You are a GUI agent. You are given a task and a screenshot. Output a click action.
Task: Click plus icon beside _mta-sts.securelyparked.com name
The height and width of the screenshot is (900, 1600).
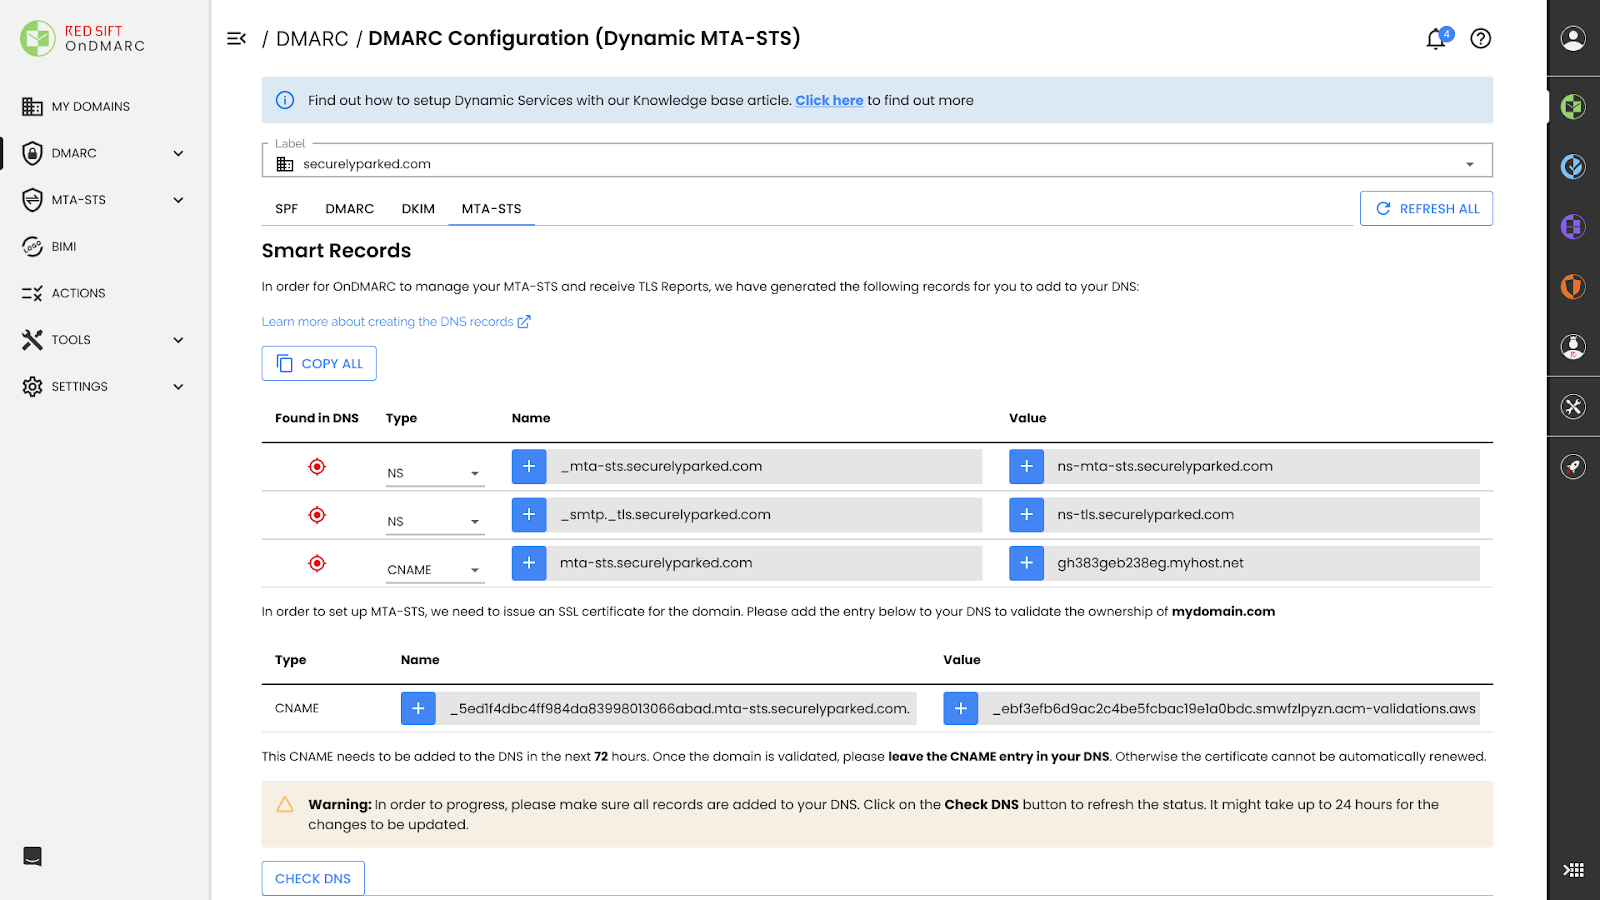tap(529, 467)
